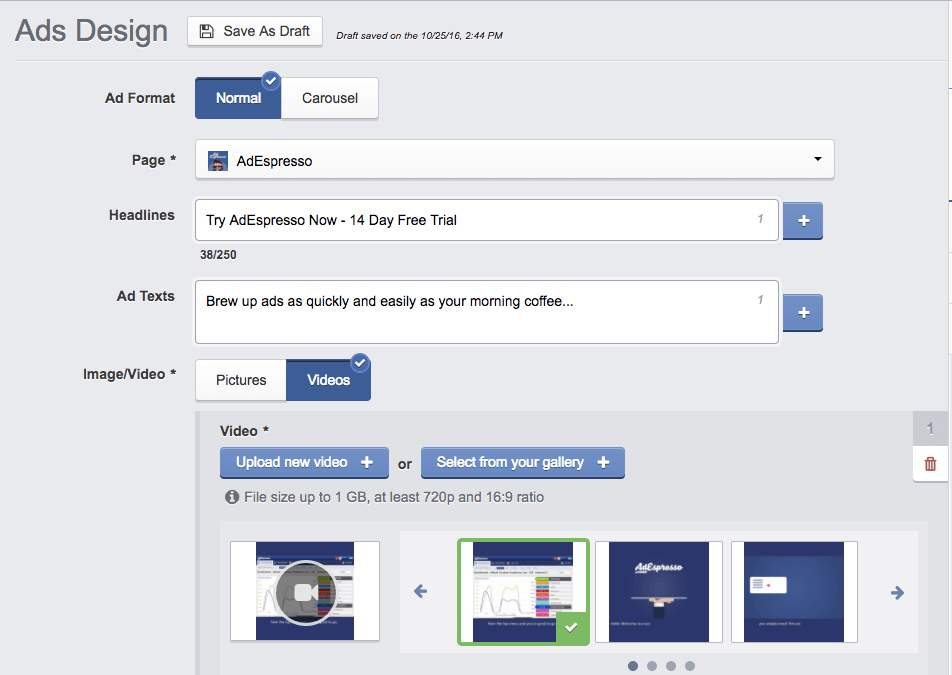Play the selected video preview thumbnail

[x=305, y=591]
